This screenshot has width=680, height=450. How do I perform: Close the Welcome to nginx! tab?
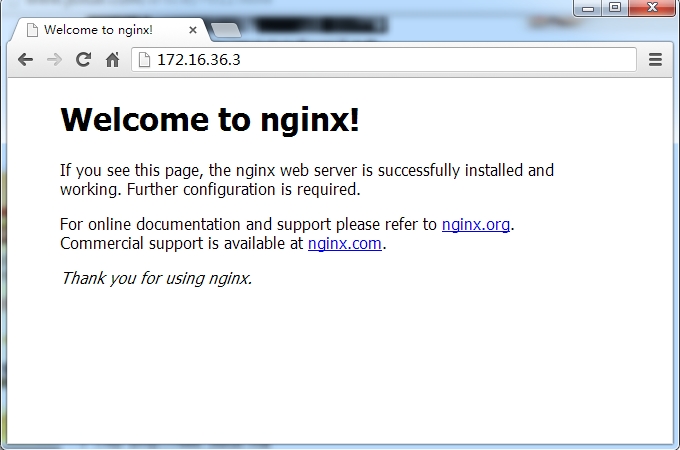click(x=193, y=30)
